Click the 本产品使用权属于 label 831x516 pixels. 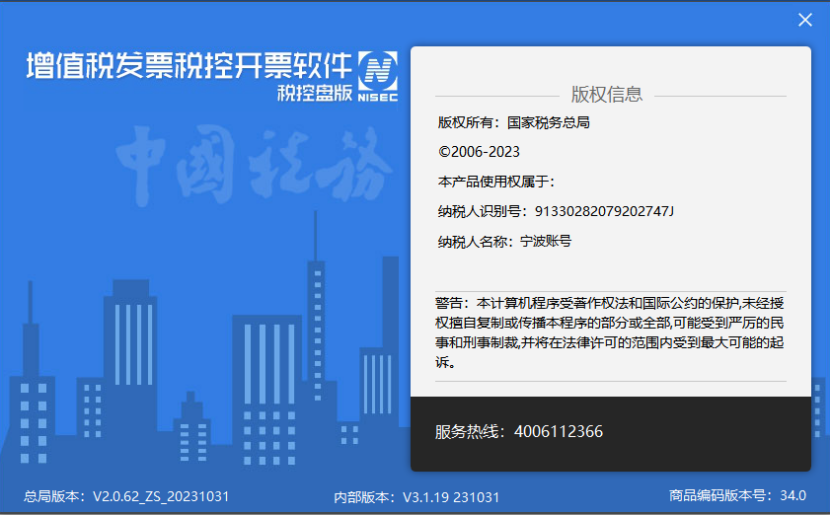click(496, 182)
